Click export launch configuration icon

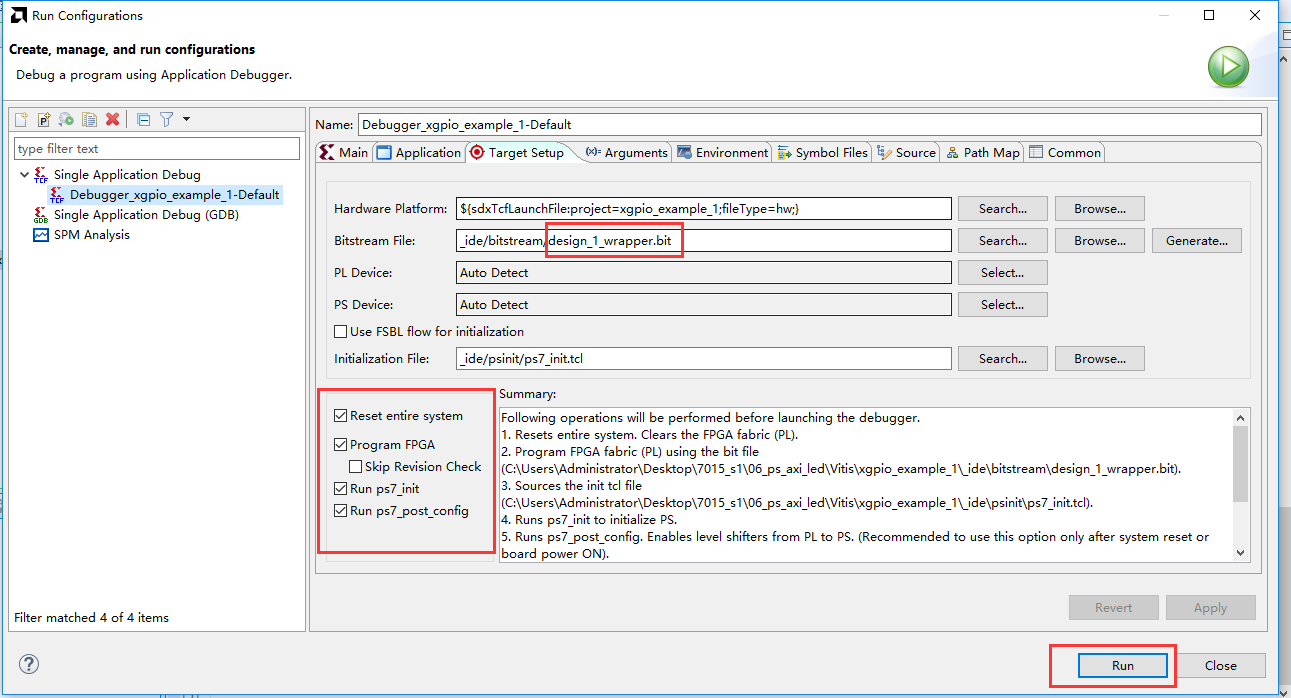66,119
